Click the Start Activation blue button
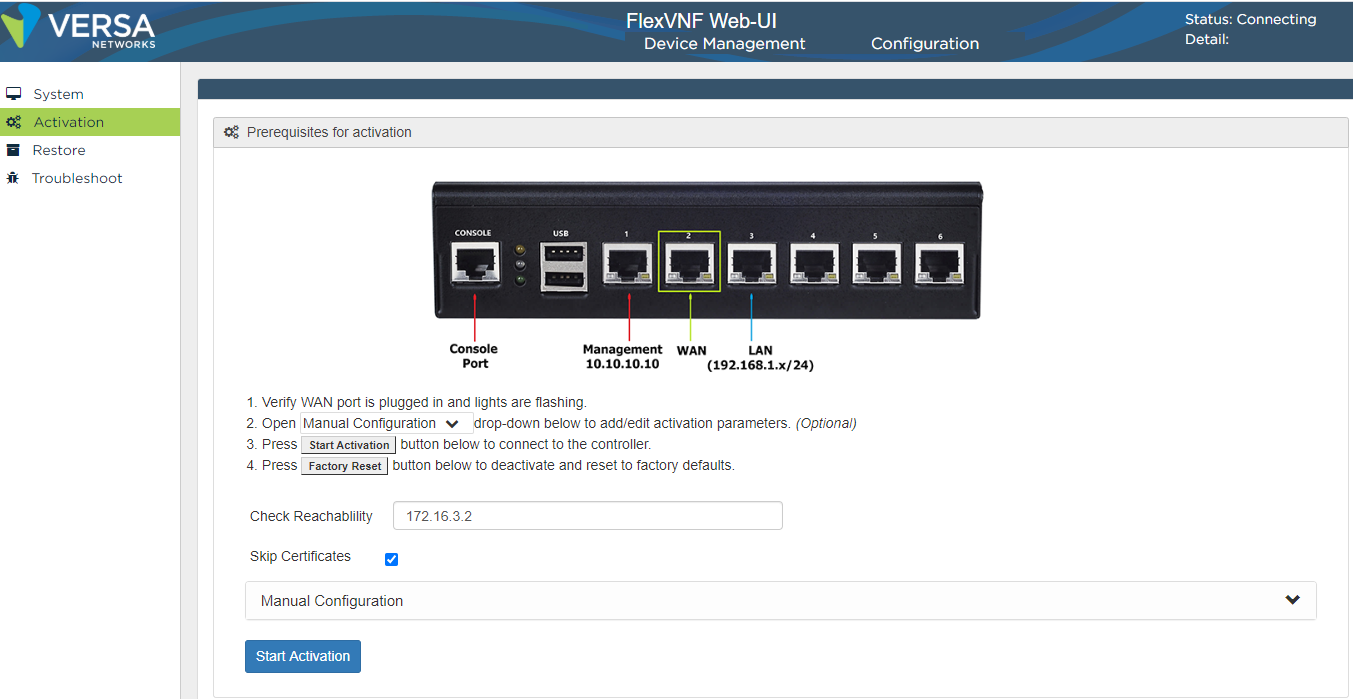Viewport: 1353px width, 699px height. (303, 656)
